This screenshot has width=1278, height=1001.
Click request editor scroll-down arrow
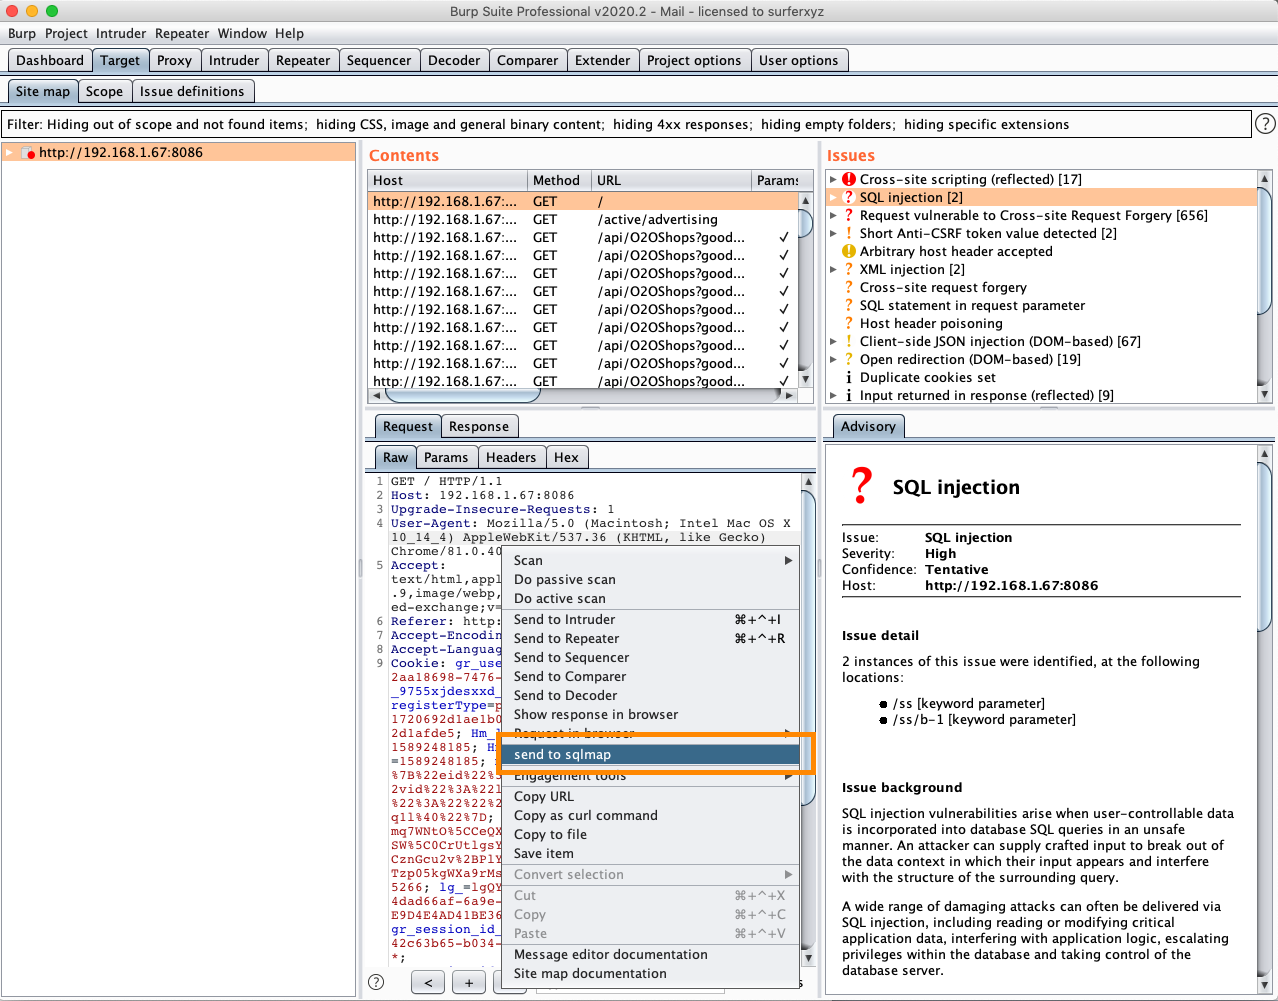pyautogui.click(x=809, y=960)
